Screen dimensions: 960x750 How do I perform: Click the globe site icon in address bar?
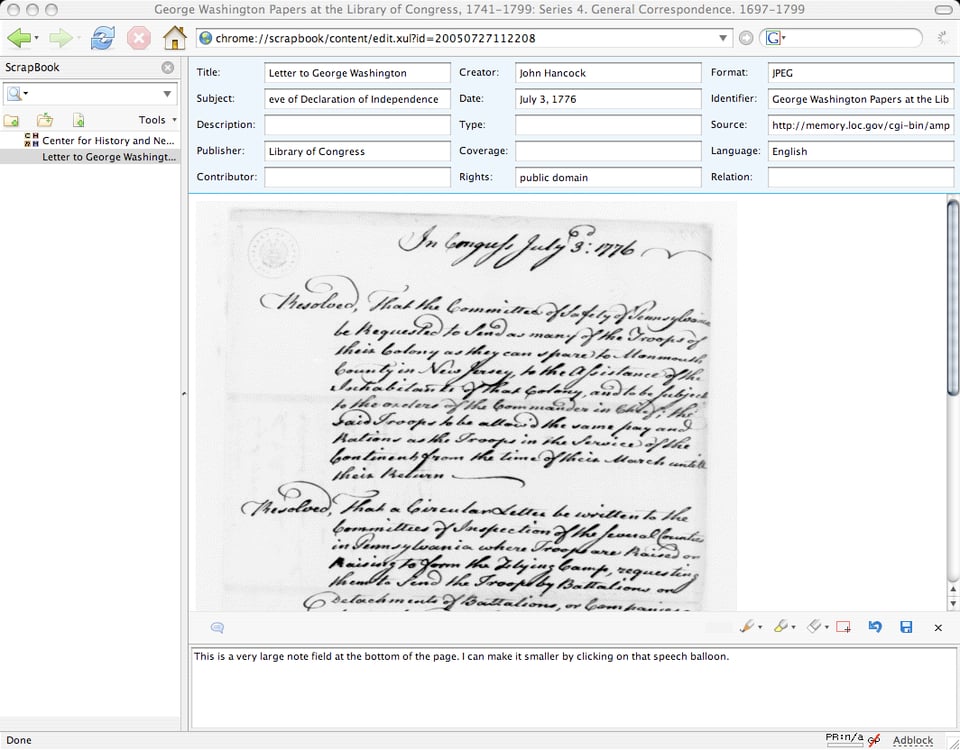(206, 39)
